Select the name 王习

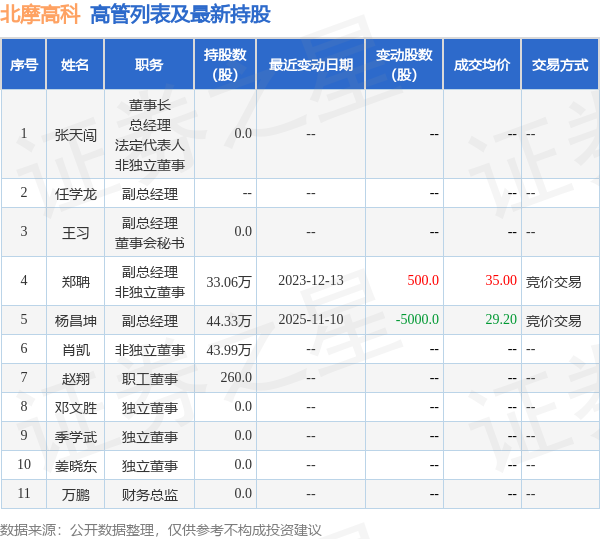tap(75, 233)
